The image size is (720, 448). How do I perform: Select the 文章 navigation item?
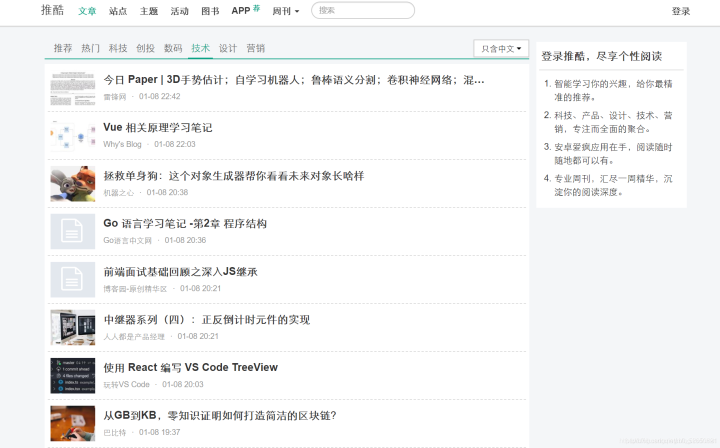tap(87, 11)
